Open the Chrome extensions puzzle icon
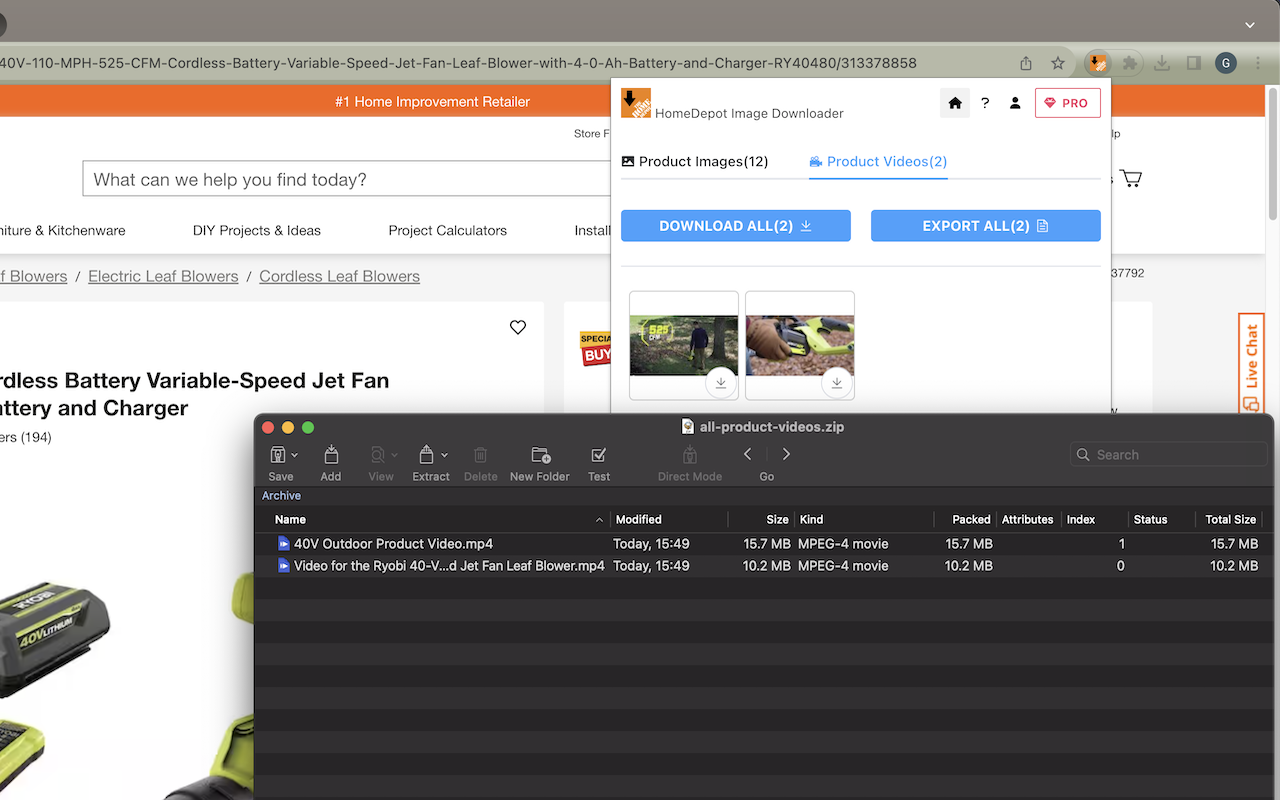Image resolution: width=1280 pixels, height=800 pixels. pos(1130,63)
